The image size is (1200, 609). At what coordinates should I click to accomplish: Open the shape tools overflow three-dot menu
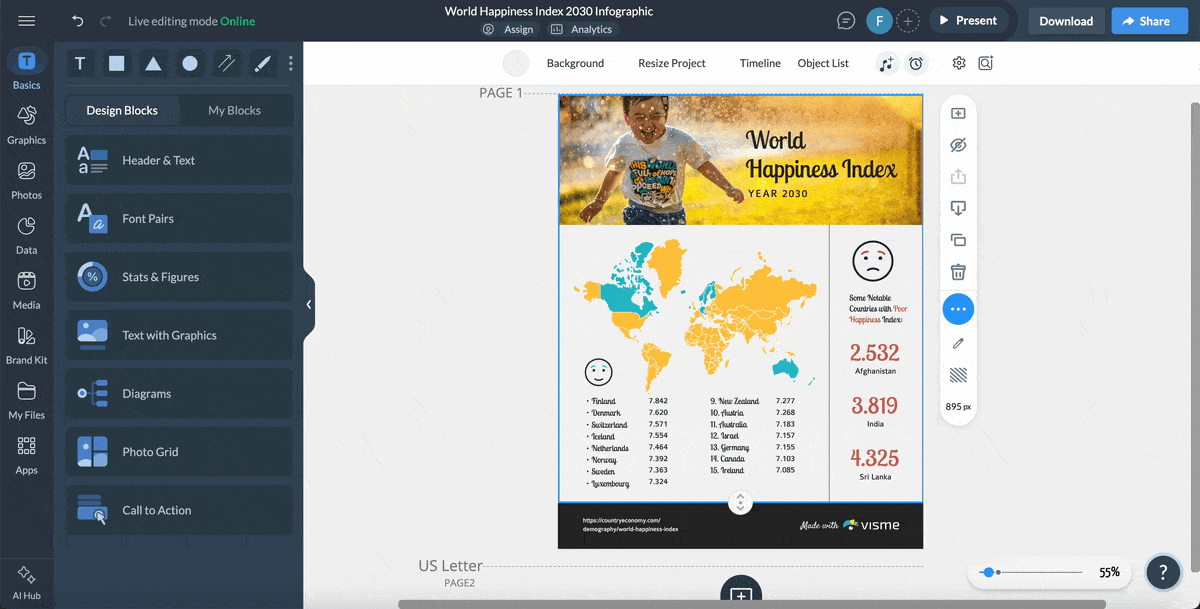click(x=290, y=63)
